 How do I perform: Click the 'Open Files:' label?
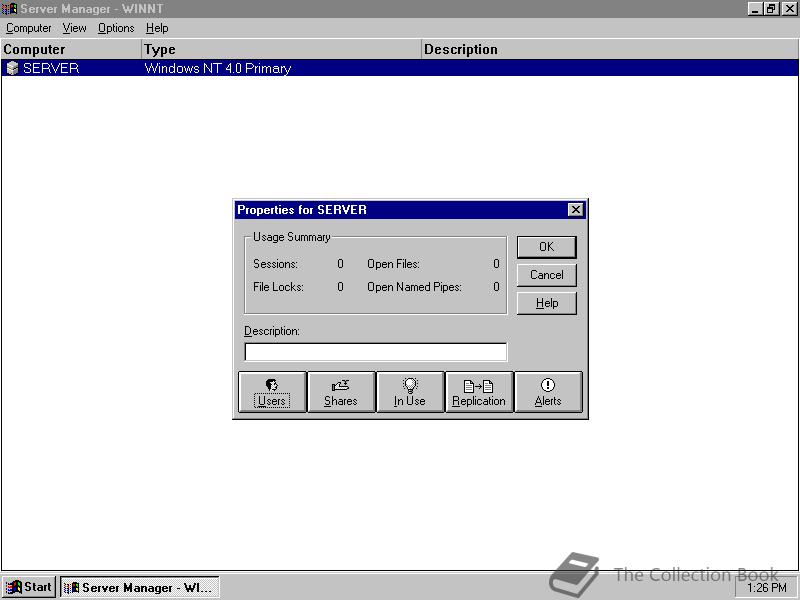coord(393,264)
